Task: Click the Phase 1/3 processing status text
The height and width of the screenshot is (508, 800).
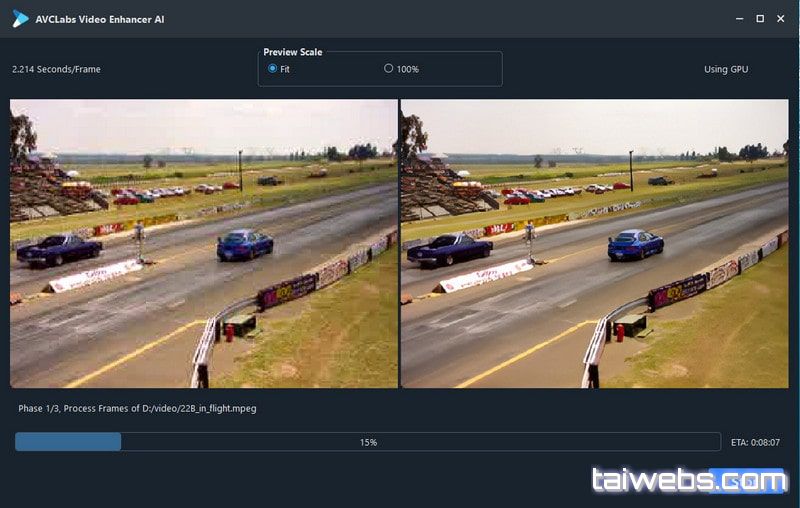Action: click(137, 408)
